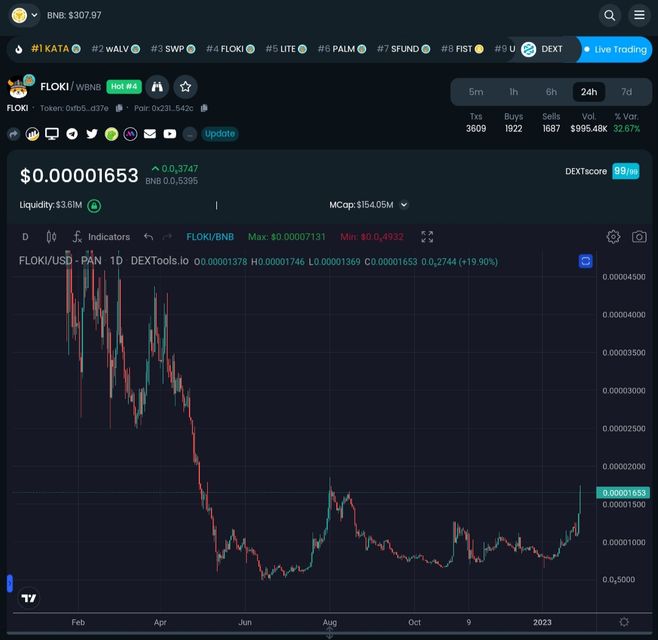Image resolution: width=658 pixels, height=640 pixels.
Task: Click the blue swap chart button
Action: point(585,261)
